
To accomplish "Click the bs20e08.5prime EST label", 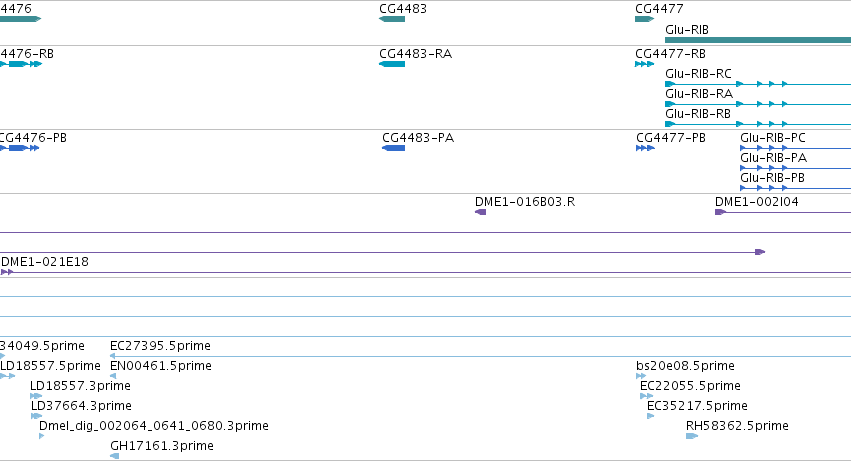I will click(685, 366).
